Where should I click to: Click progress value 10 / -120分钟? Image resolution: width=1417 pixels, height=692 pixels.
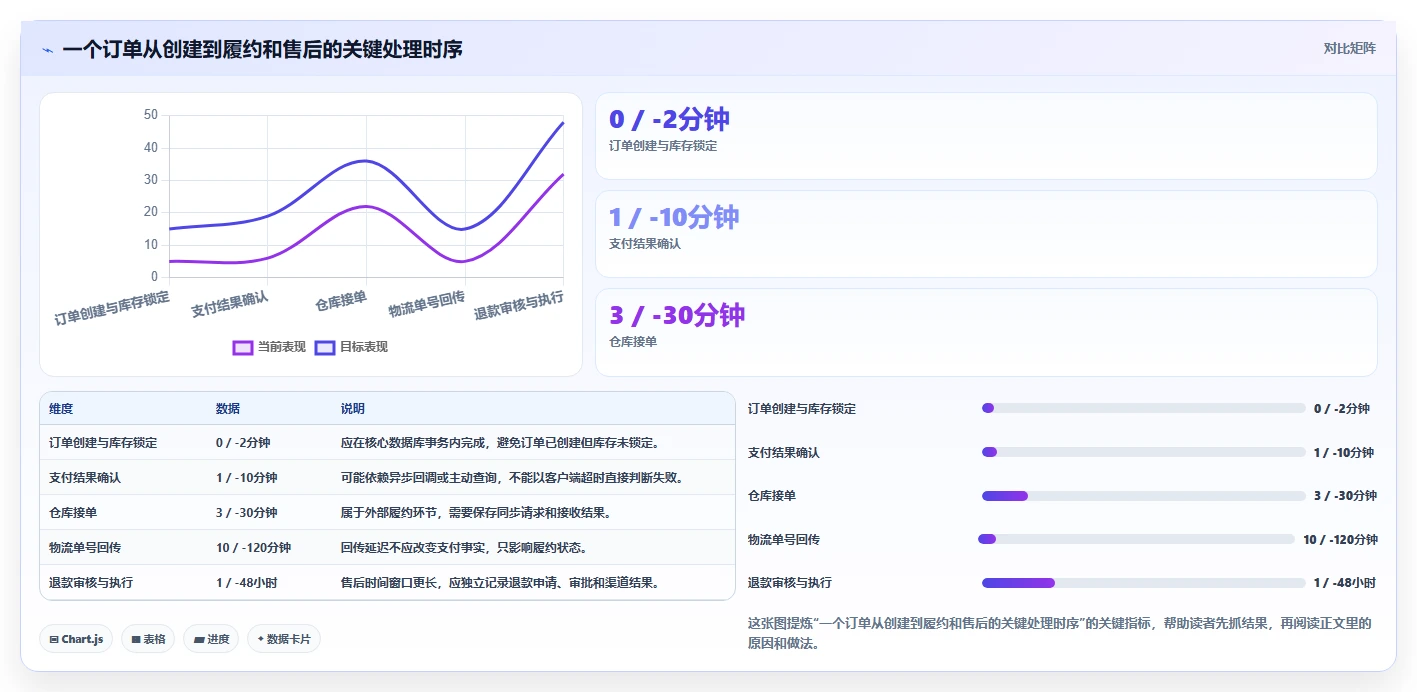pyautogui.click(x=1340, y=539)
